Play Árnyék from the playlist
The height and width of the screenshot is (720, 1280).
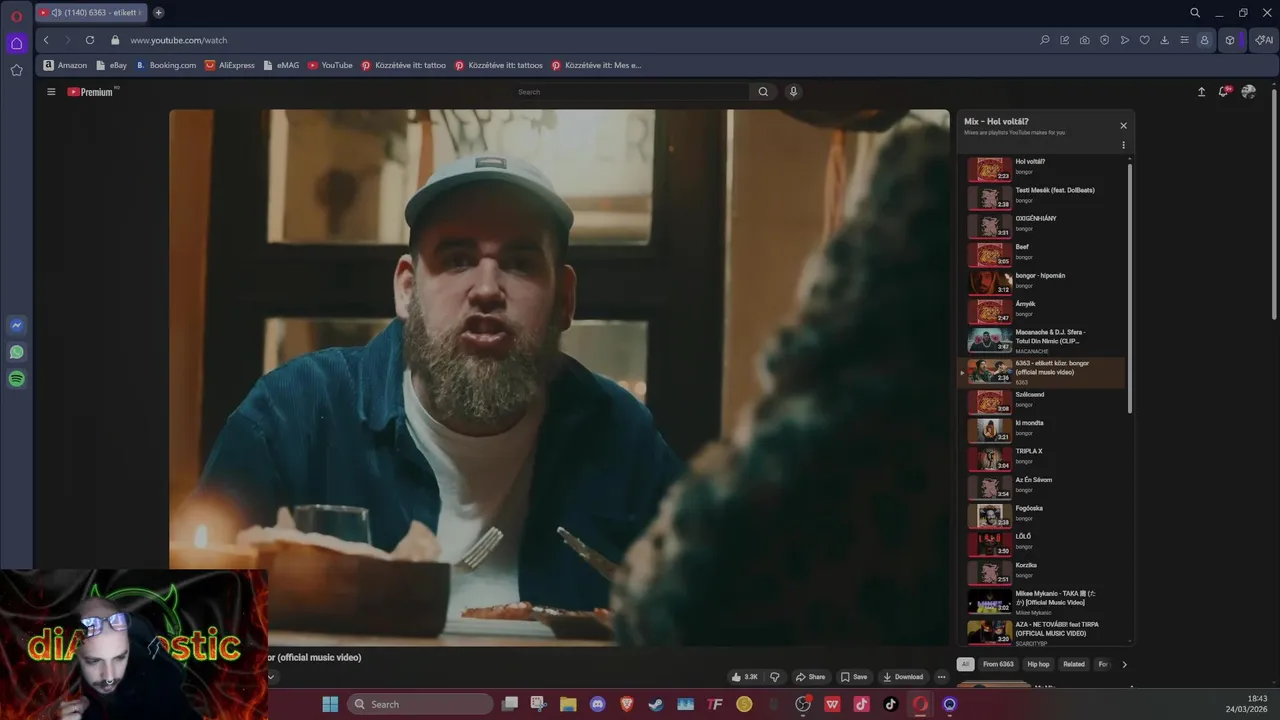1042,310
